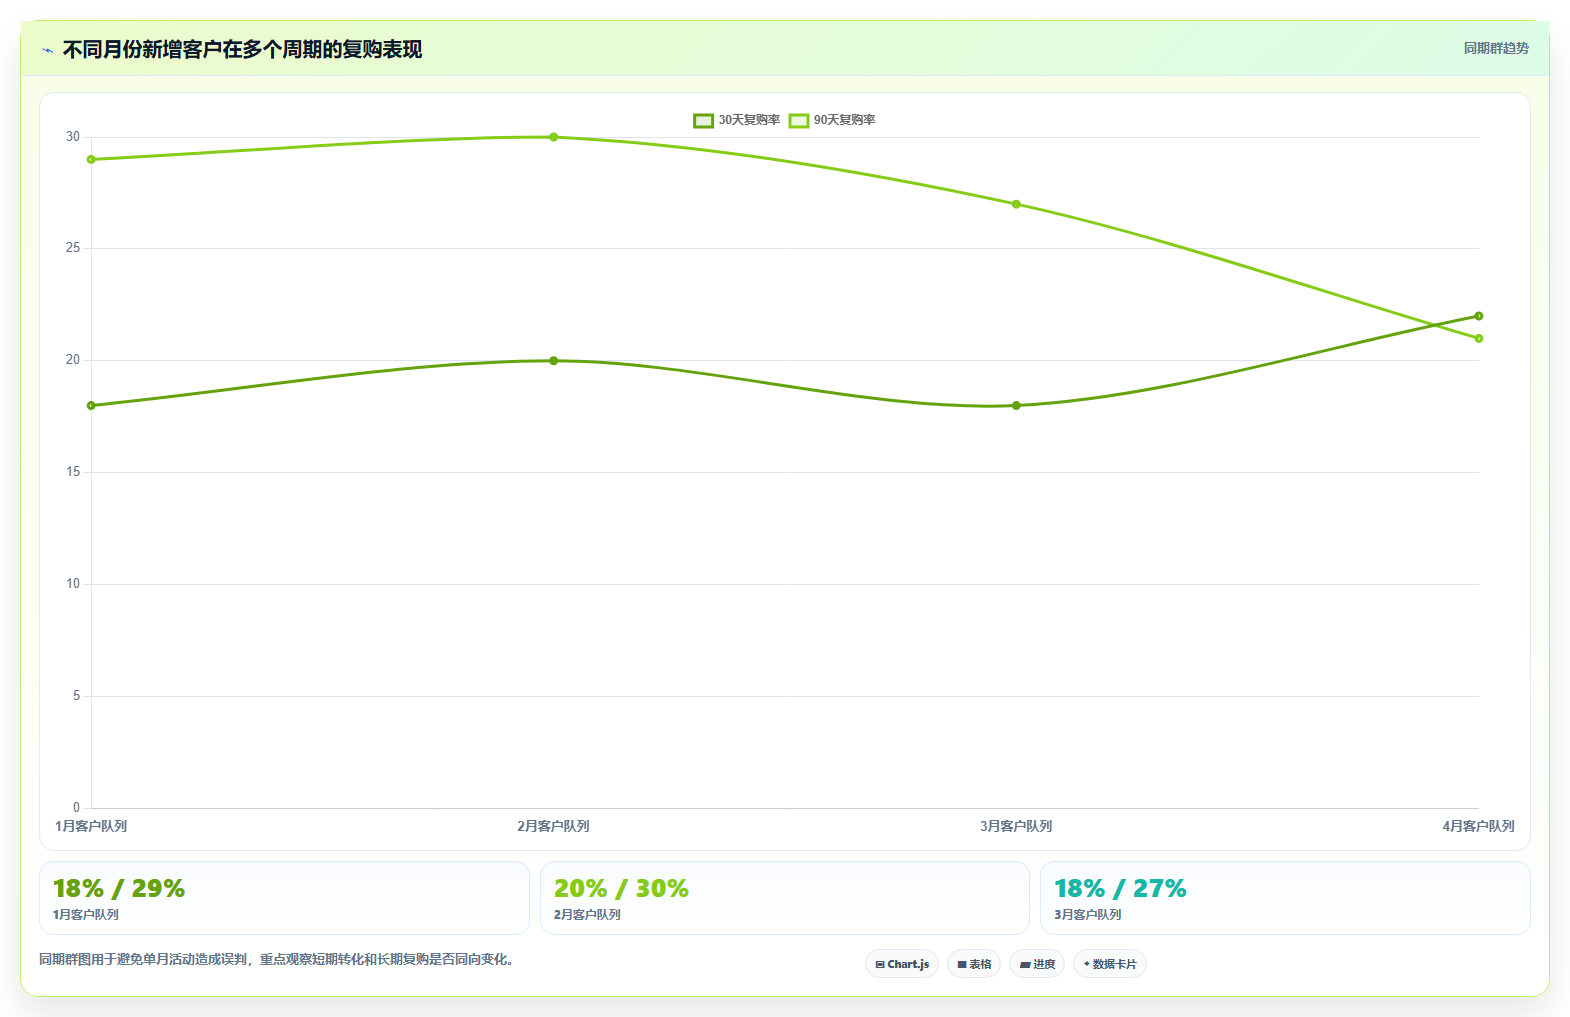Select the 表格 tag button
This screenshot has height=1017, width=1570.
(x=974, y=964)
